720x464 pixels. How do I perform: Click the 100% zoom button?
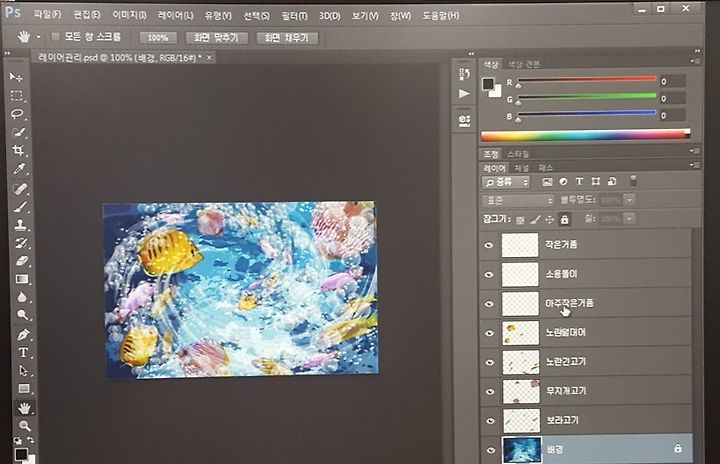(158, 38)
